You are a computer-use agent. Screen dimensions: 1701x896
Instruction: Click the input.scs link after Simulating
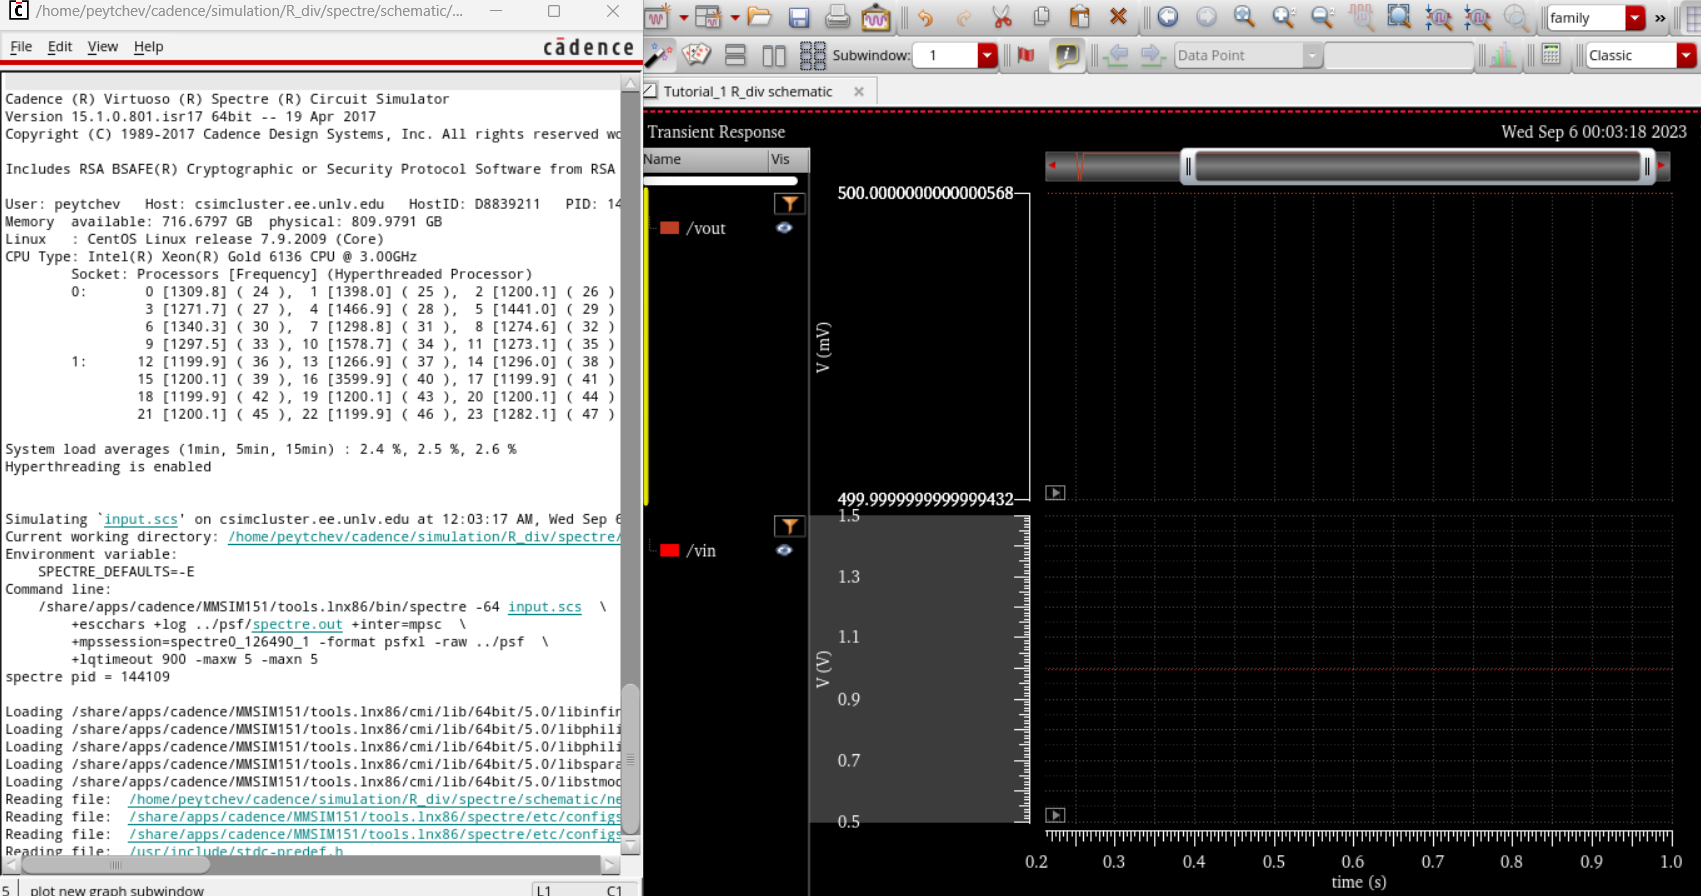click(x=141, y=519)
